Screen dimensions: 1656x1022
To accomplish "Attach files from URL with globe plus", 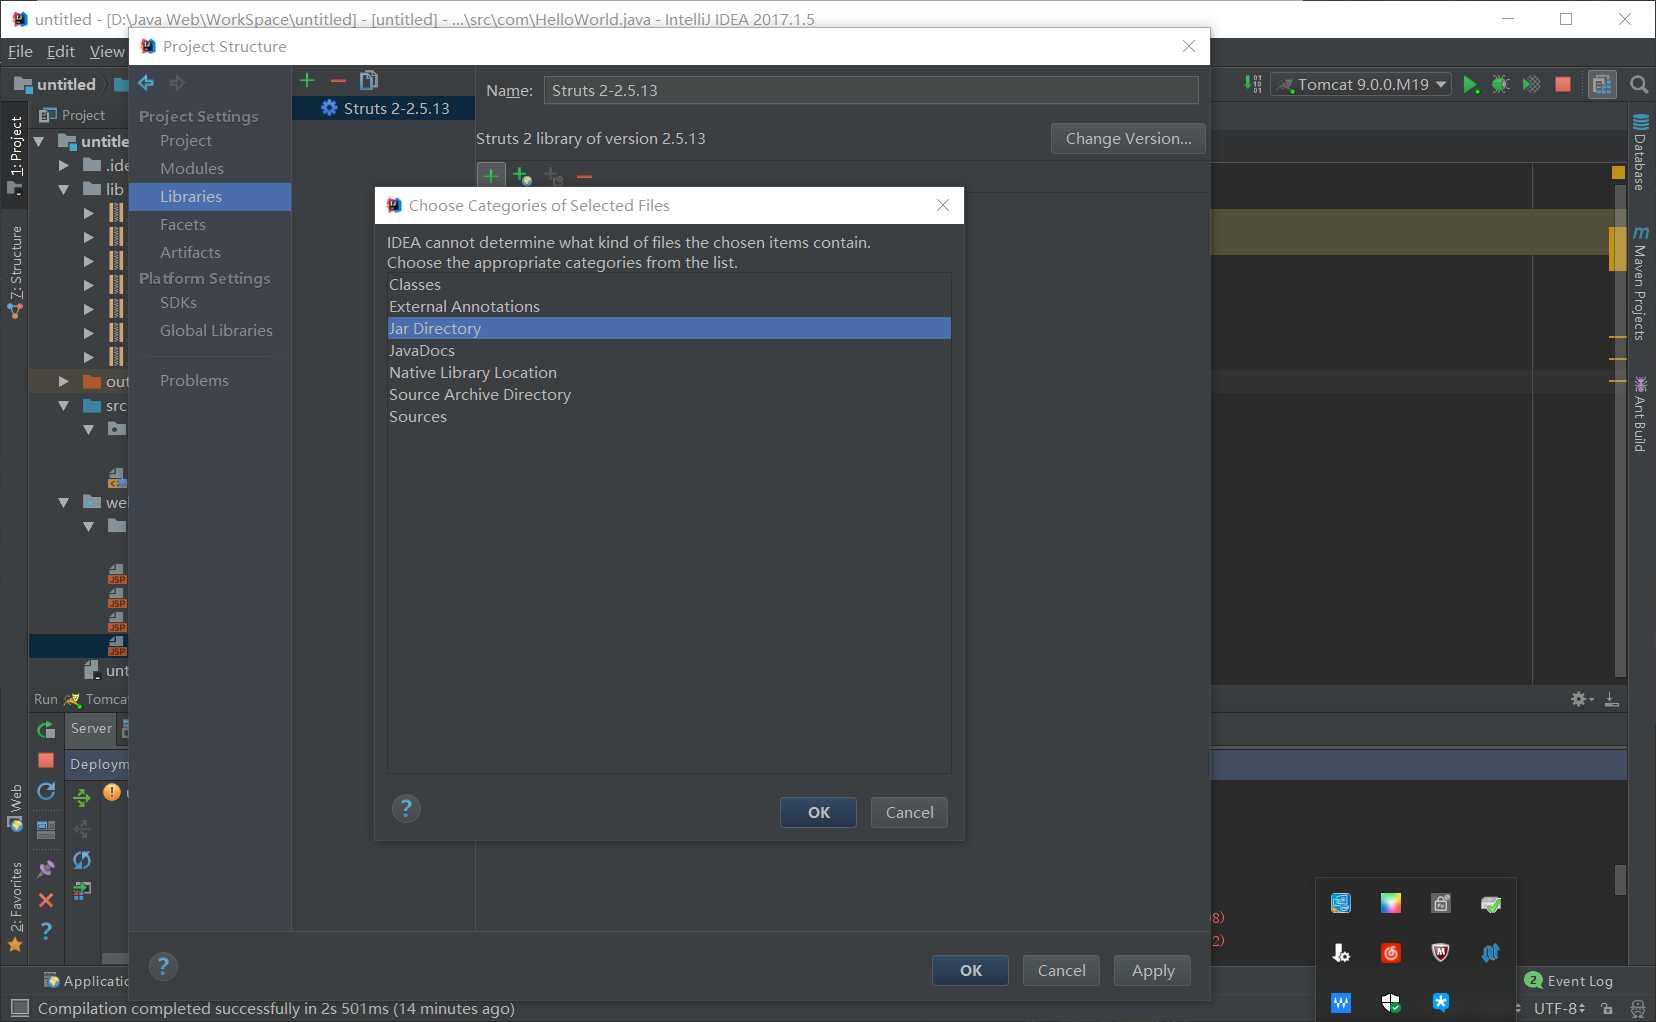I will [522, 176].
